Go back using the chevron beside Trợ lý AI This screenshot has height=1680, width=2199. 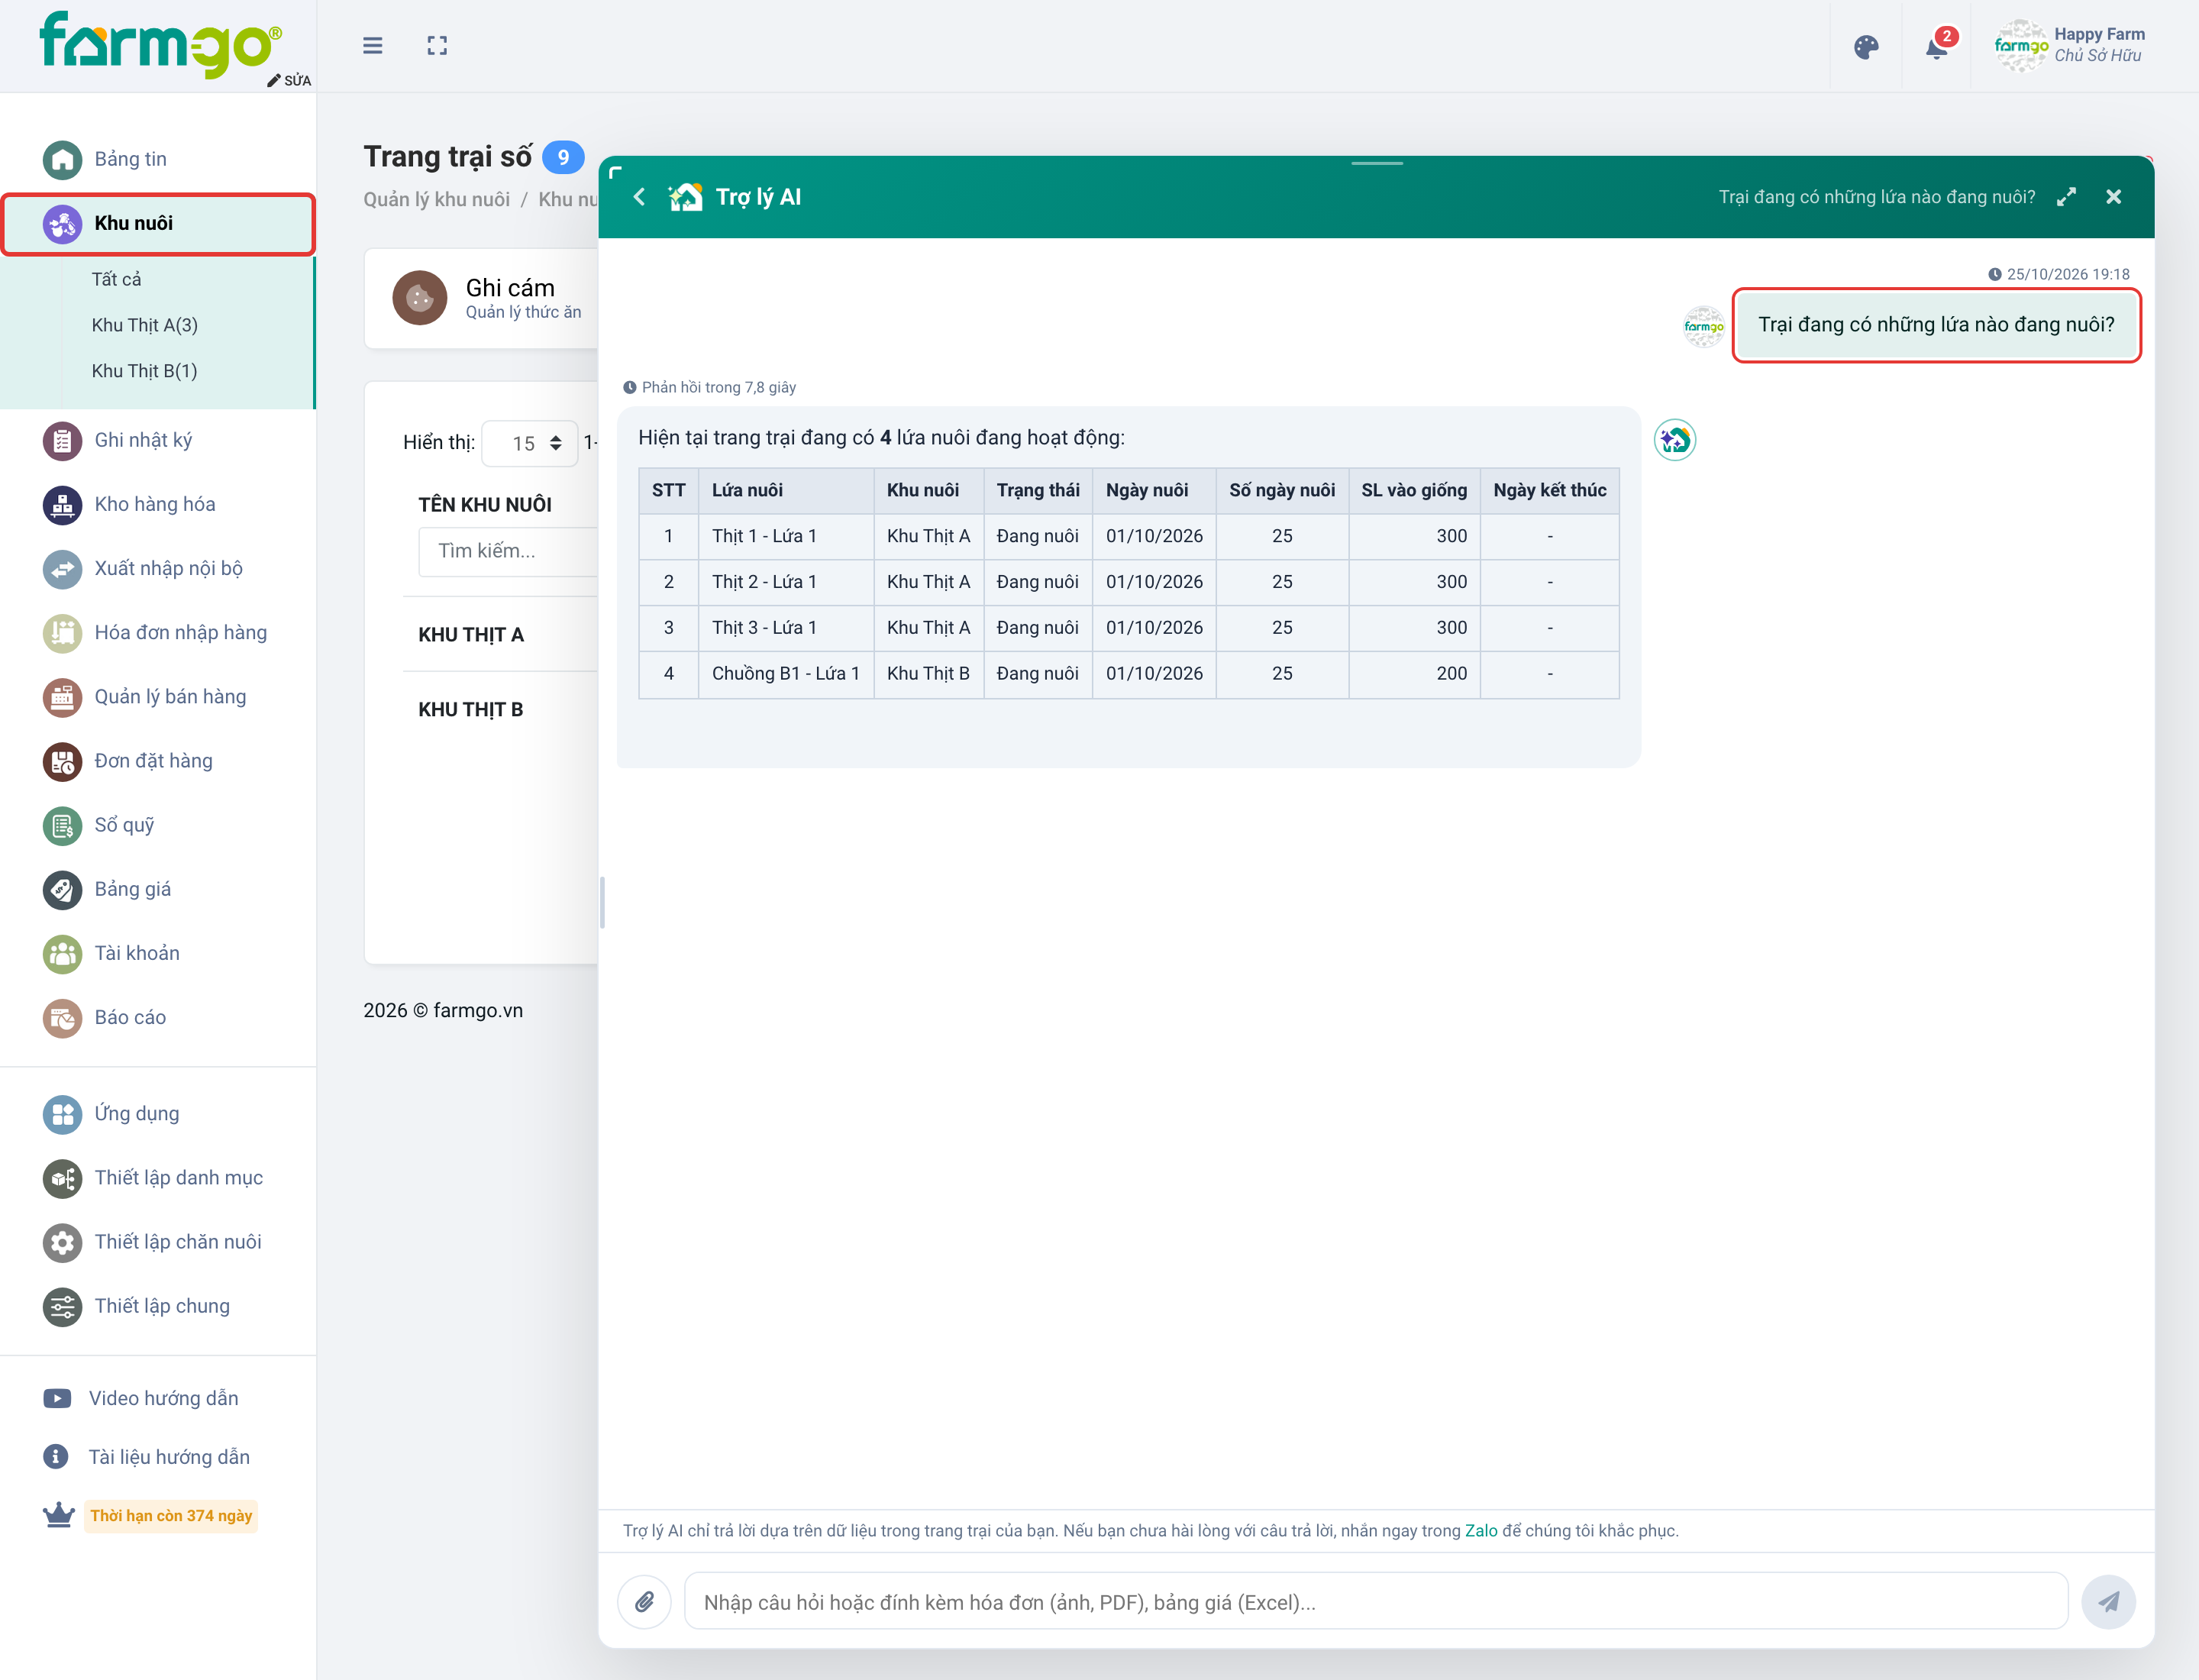[x=639, y=197]
